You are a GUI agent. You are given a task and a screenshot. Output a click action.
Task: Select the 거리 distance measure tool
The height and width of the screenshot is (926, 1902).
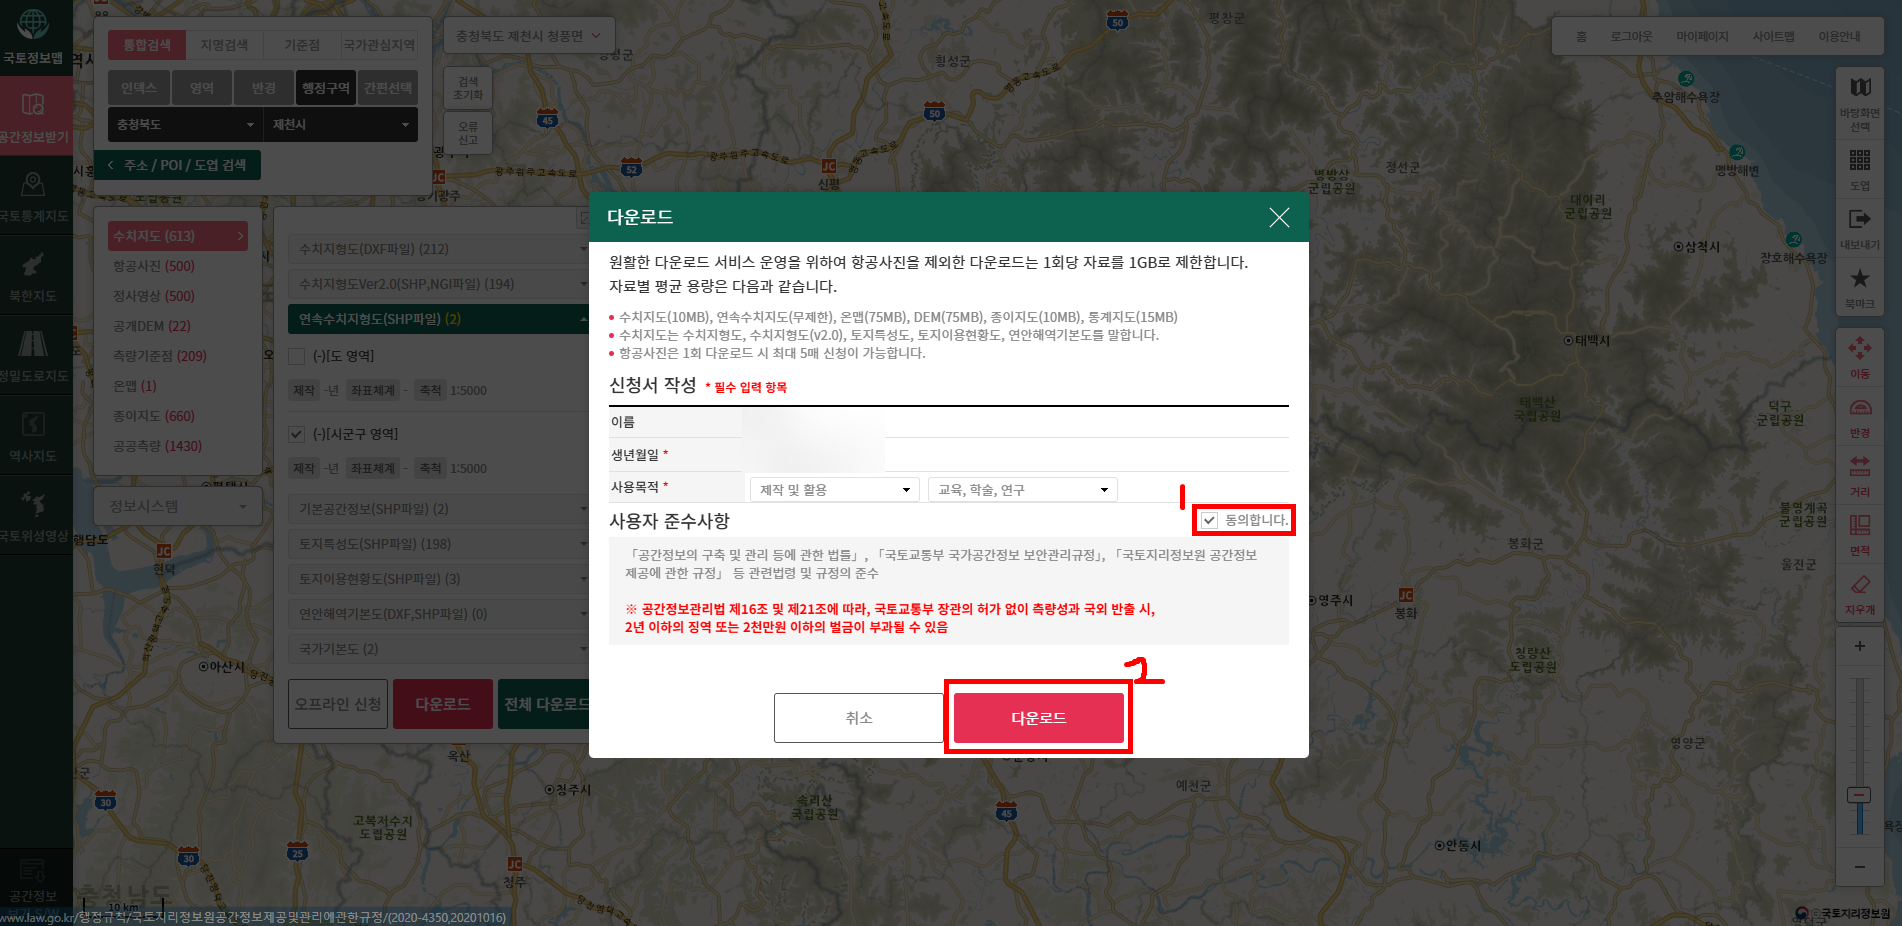coord(1860,475)
